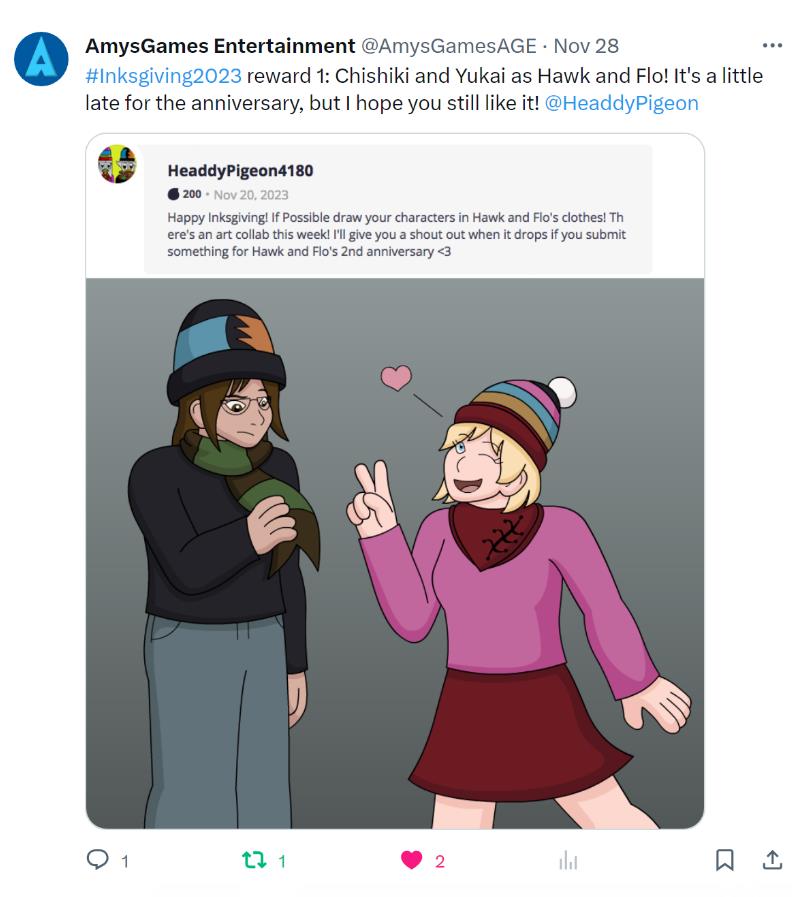798x897 pixels.
Task: Open the share upload icon
Action: coord(772,859)
